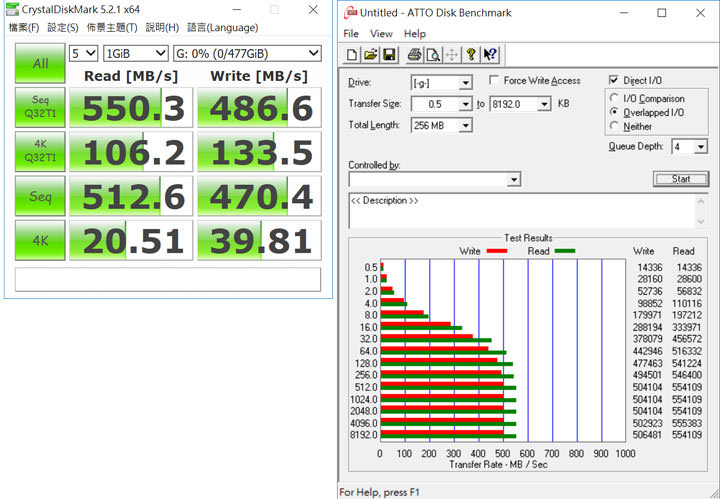This screenshot has width=720, height=499.
Task: Click the context help arrow-question icon
Action: 489,55
